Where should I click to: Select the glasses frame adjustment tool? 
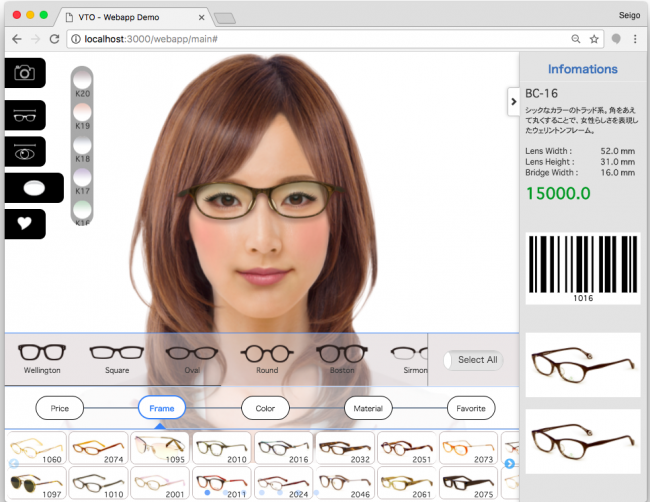(x=25, y=115)
